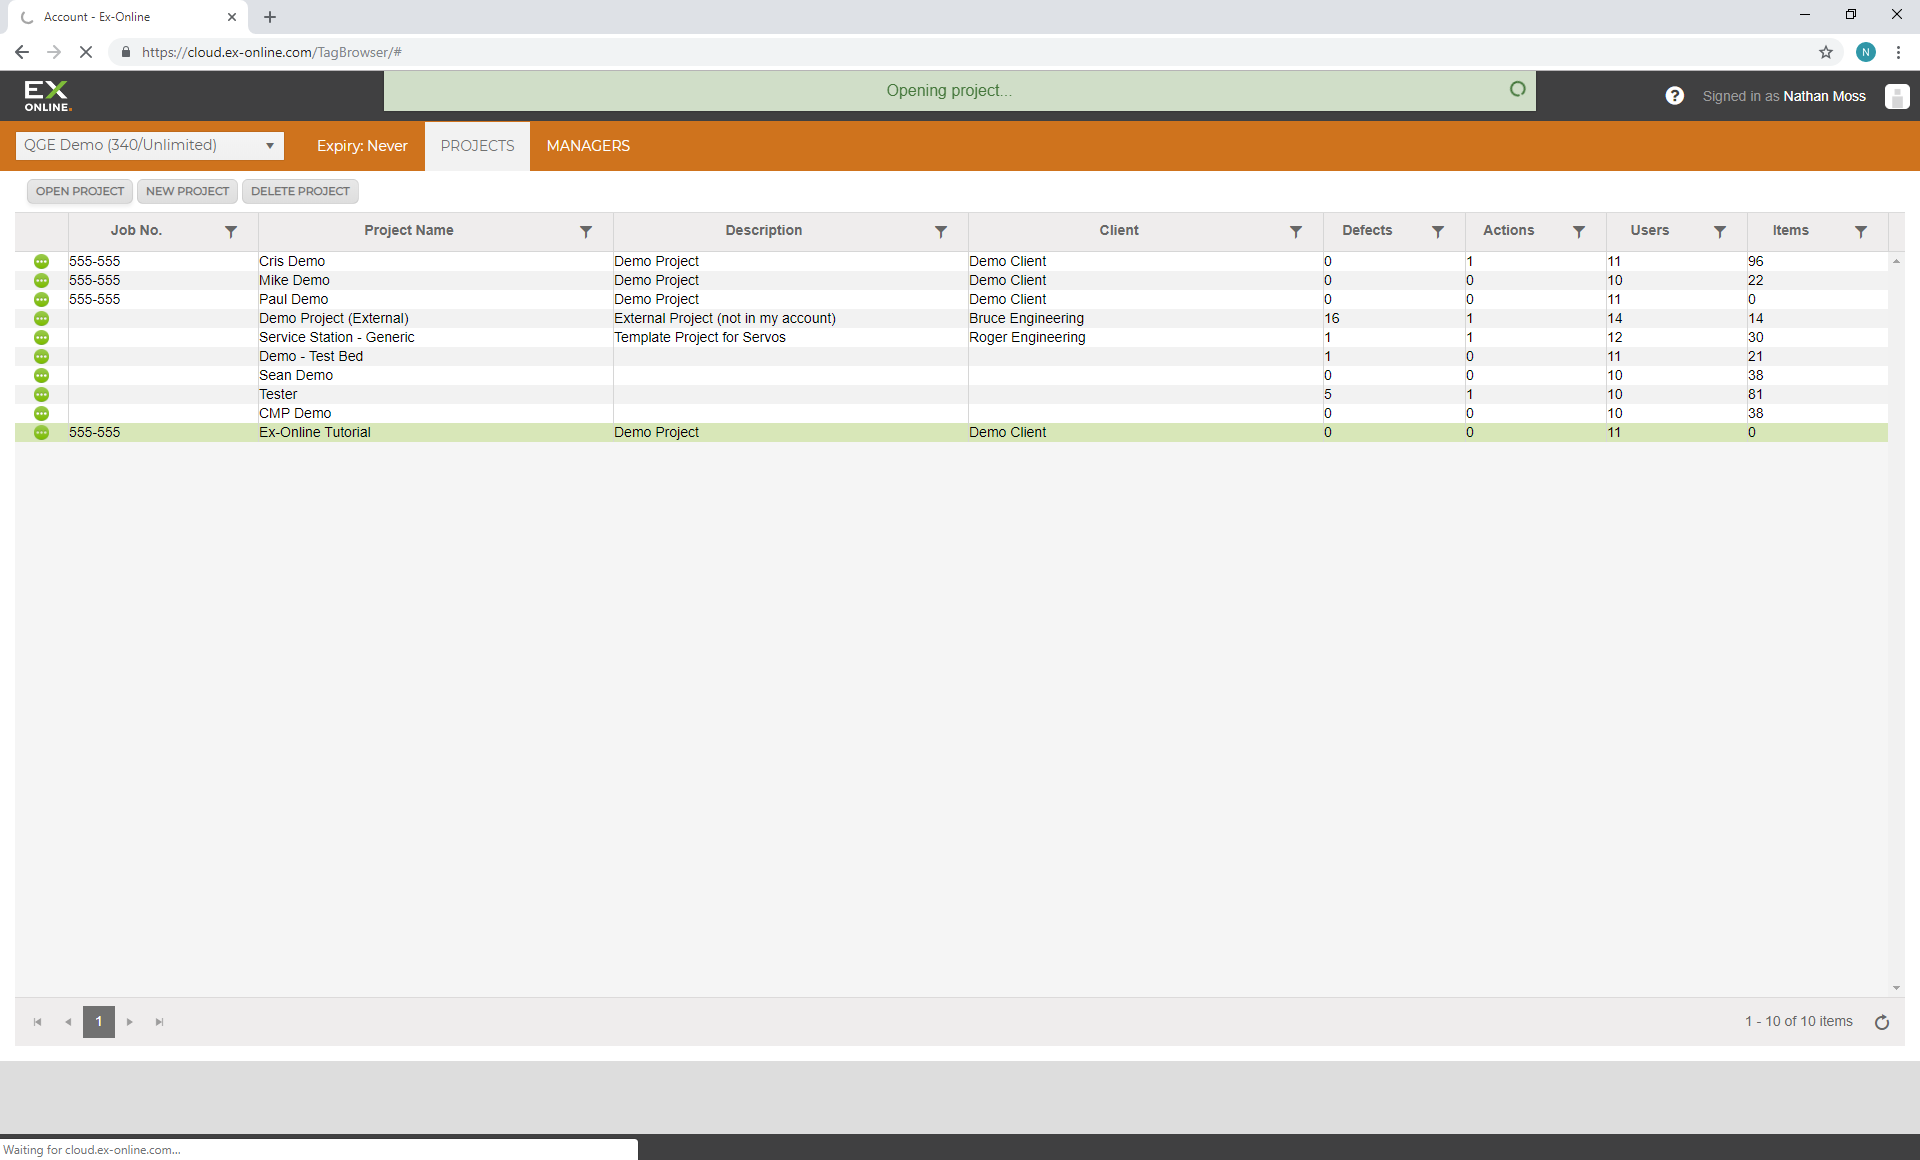This screenshot has height=1160, width=1920.
Task: Select the PROJECTS tab
Action: (477, 146)
